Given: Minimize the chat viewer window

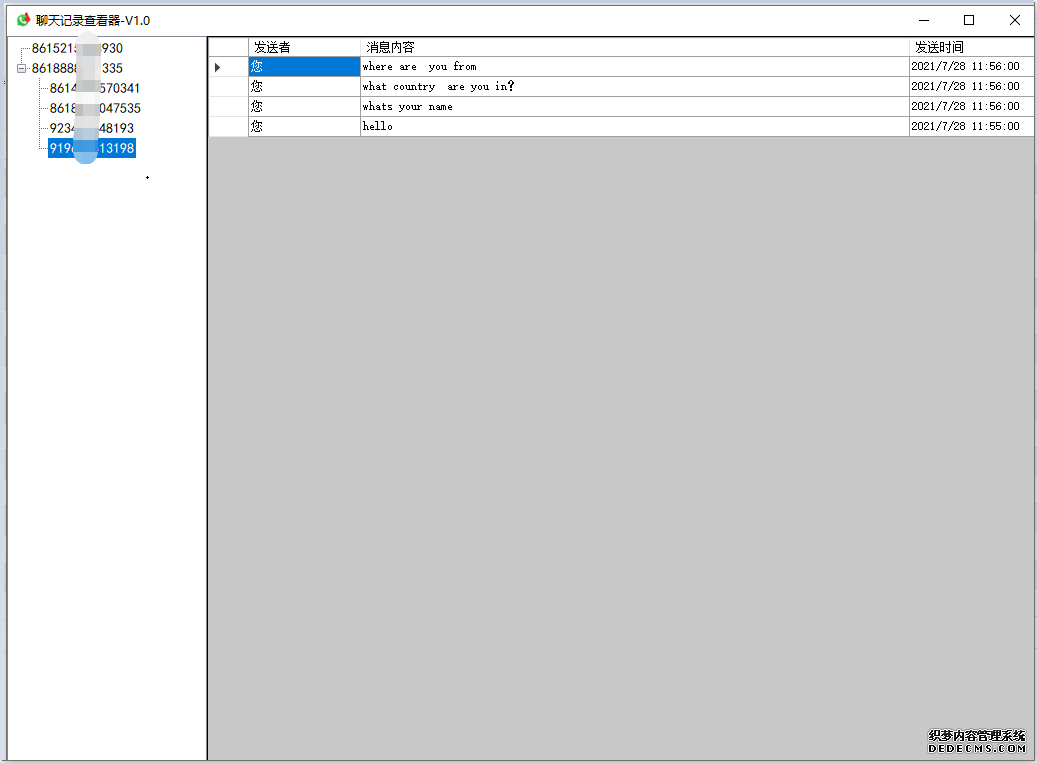Looking at the screenshot, I should point(922,20).
